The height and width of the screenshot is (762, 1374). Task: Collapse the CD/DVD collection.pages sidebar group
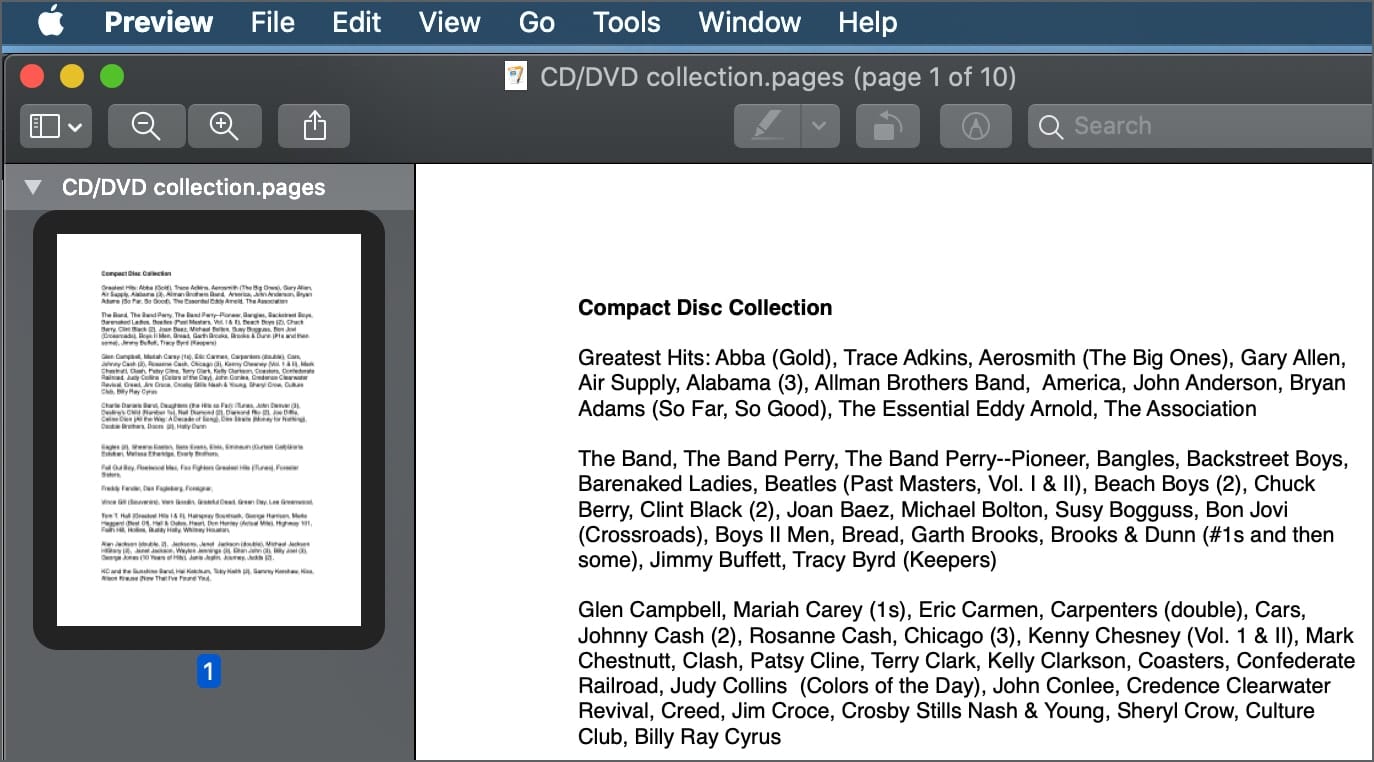pos(33,188)
